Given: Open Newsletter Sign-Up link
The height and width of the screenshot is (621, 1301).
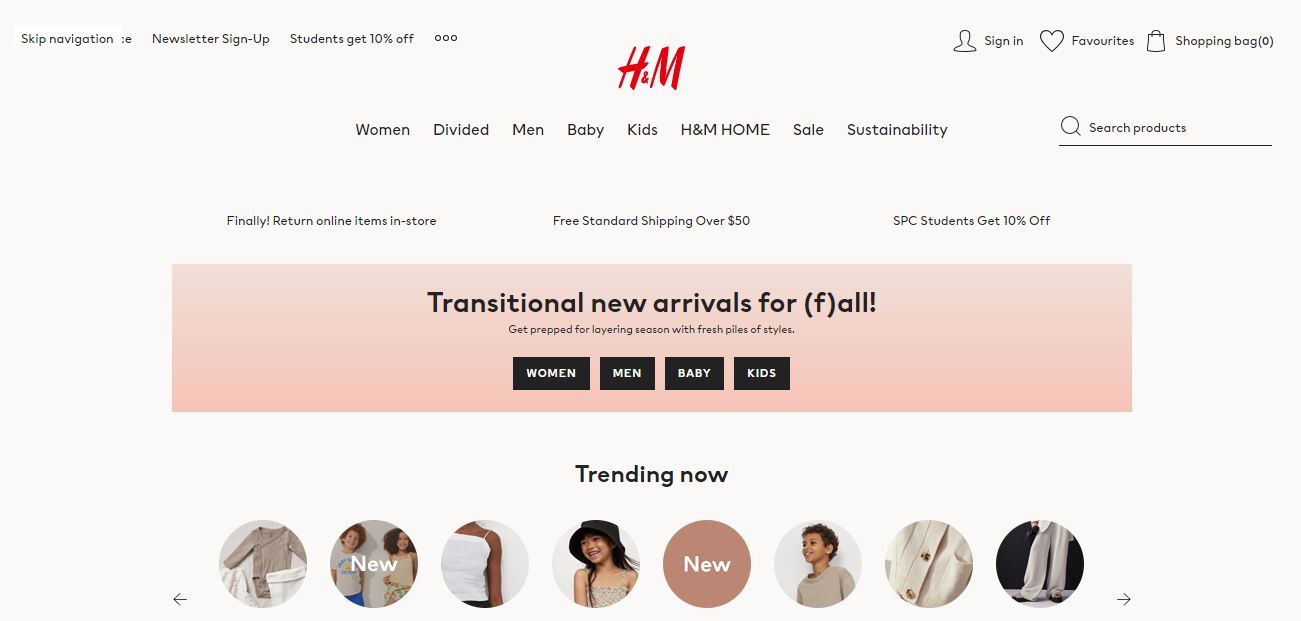Looking at the screenshot, I should coord(211,39).
